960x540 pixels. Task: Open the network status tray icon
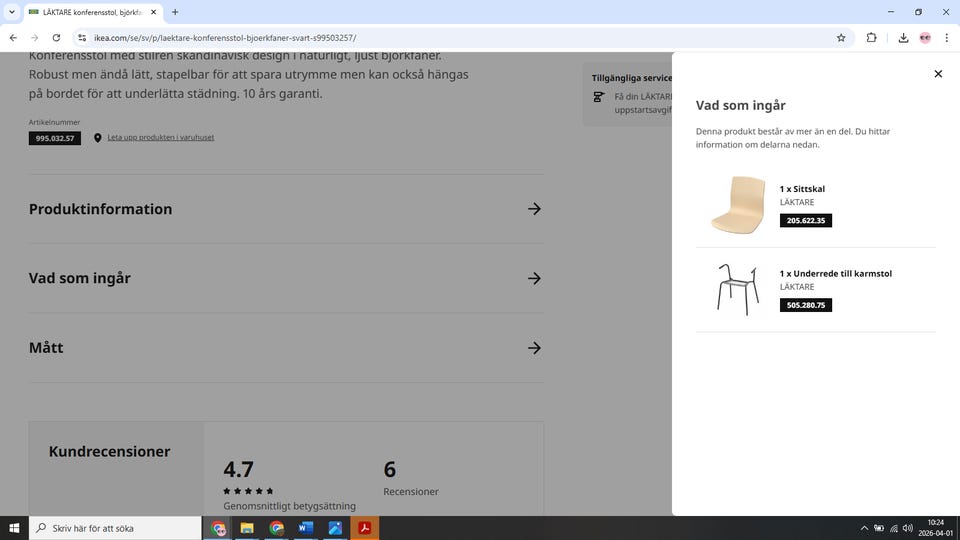pyautogui.click(x=893, y=528)
